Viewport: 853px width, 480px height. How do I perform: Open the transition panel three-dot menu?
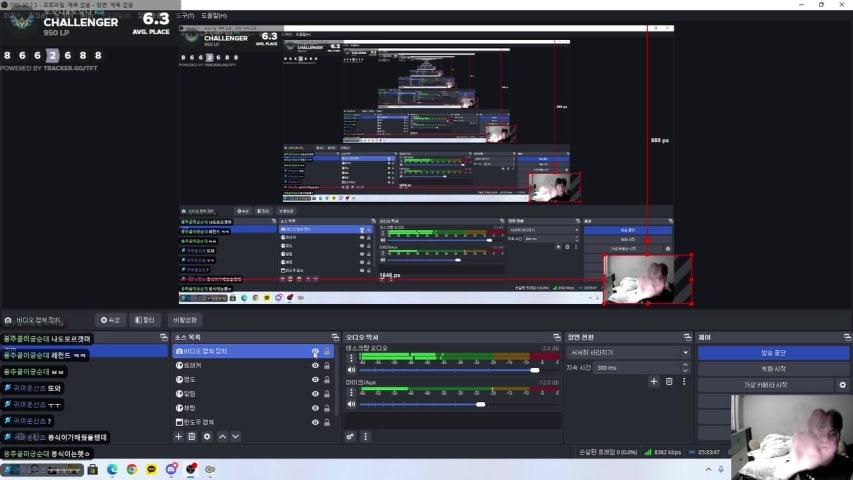(x=683, y=381)
